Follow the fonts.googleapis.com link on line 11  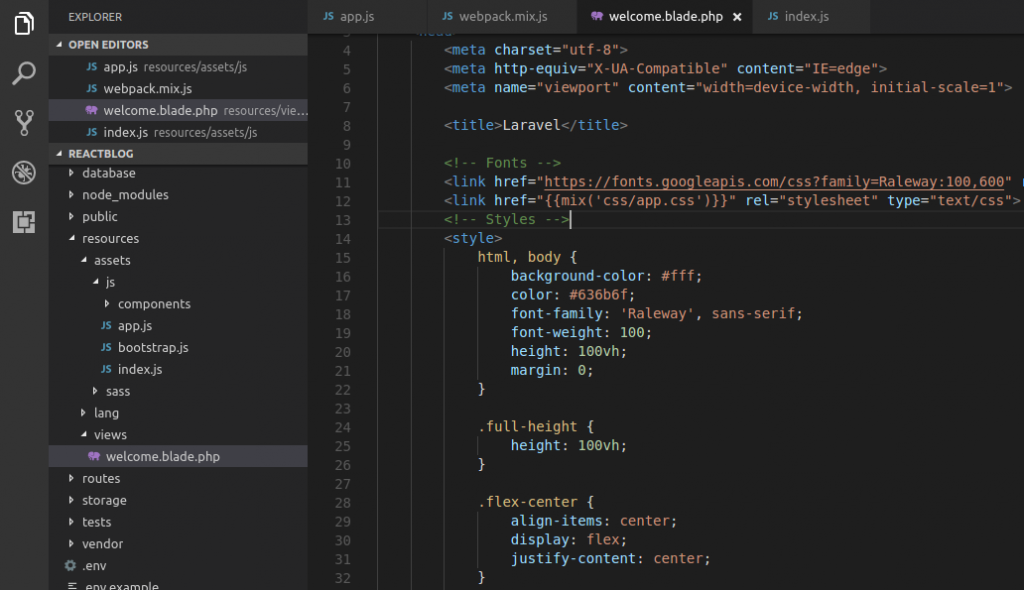(774, 182)
